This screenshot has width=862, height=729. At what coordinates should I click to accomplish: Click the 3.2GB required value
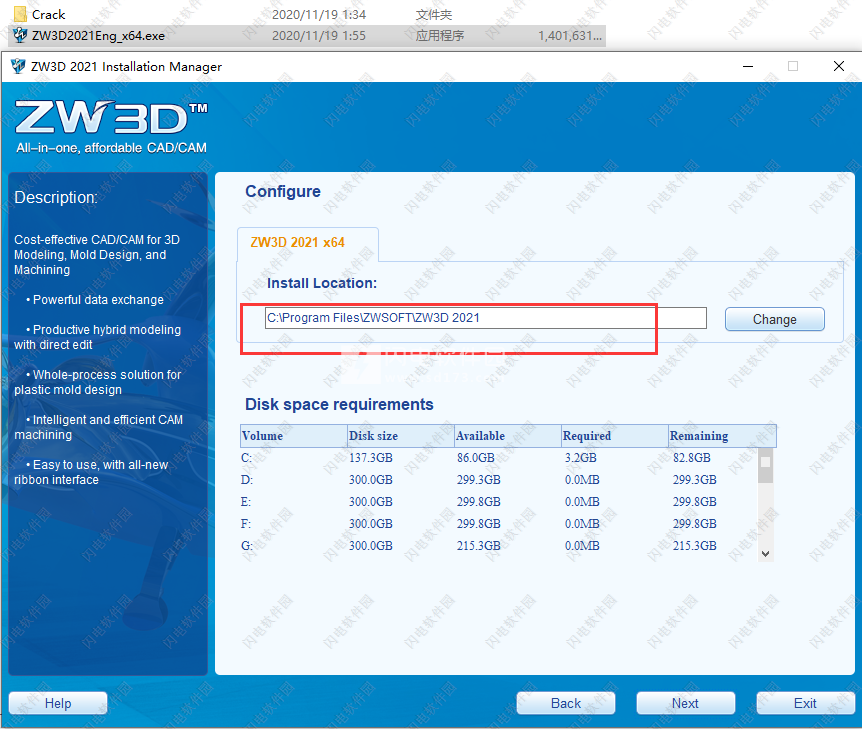tap(581, 458)
